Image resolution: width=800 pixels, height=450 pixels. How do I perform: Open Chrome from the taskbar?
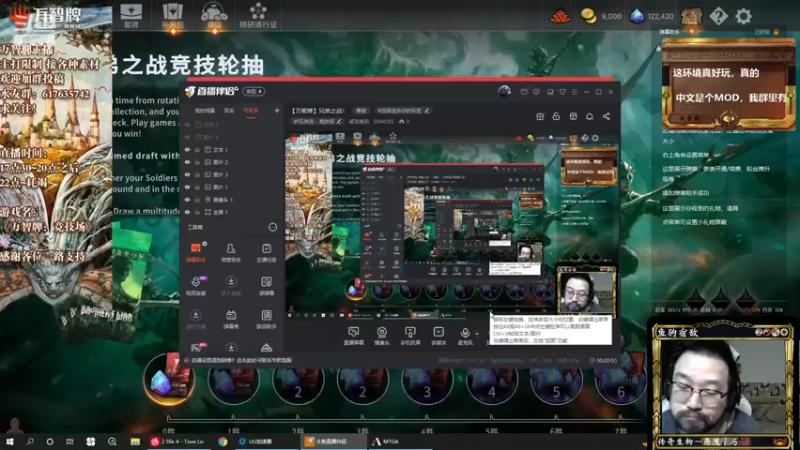pos(223,441)
